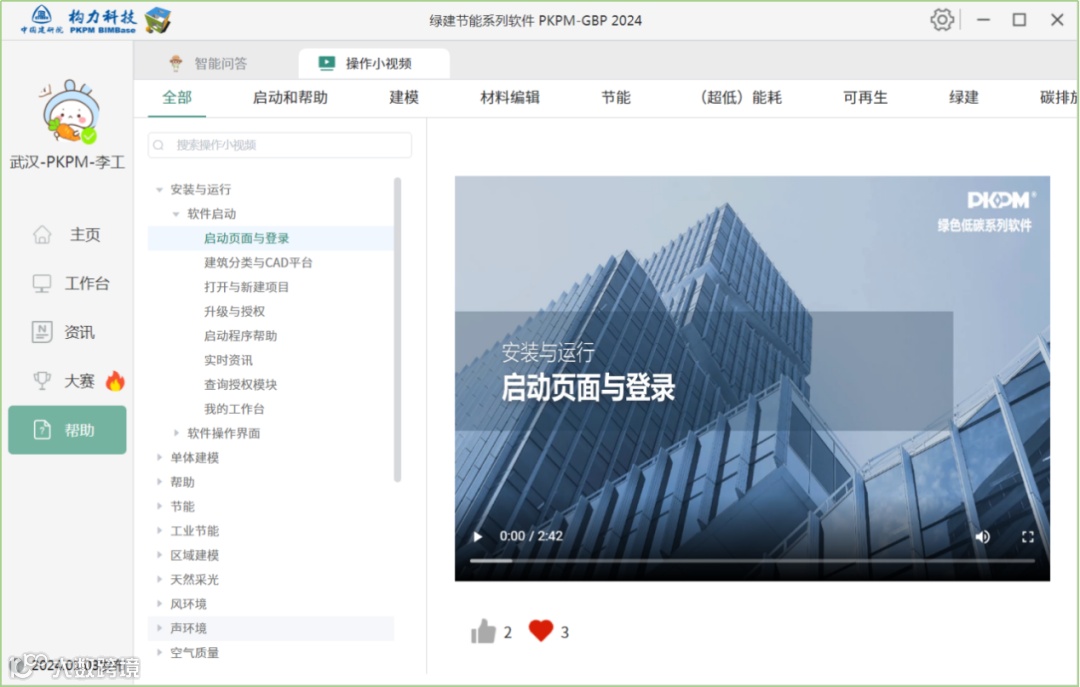
Task: Expand the 单体建模 node
Action: [x=160, y=458]
